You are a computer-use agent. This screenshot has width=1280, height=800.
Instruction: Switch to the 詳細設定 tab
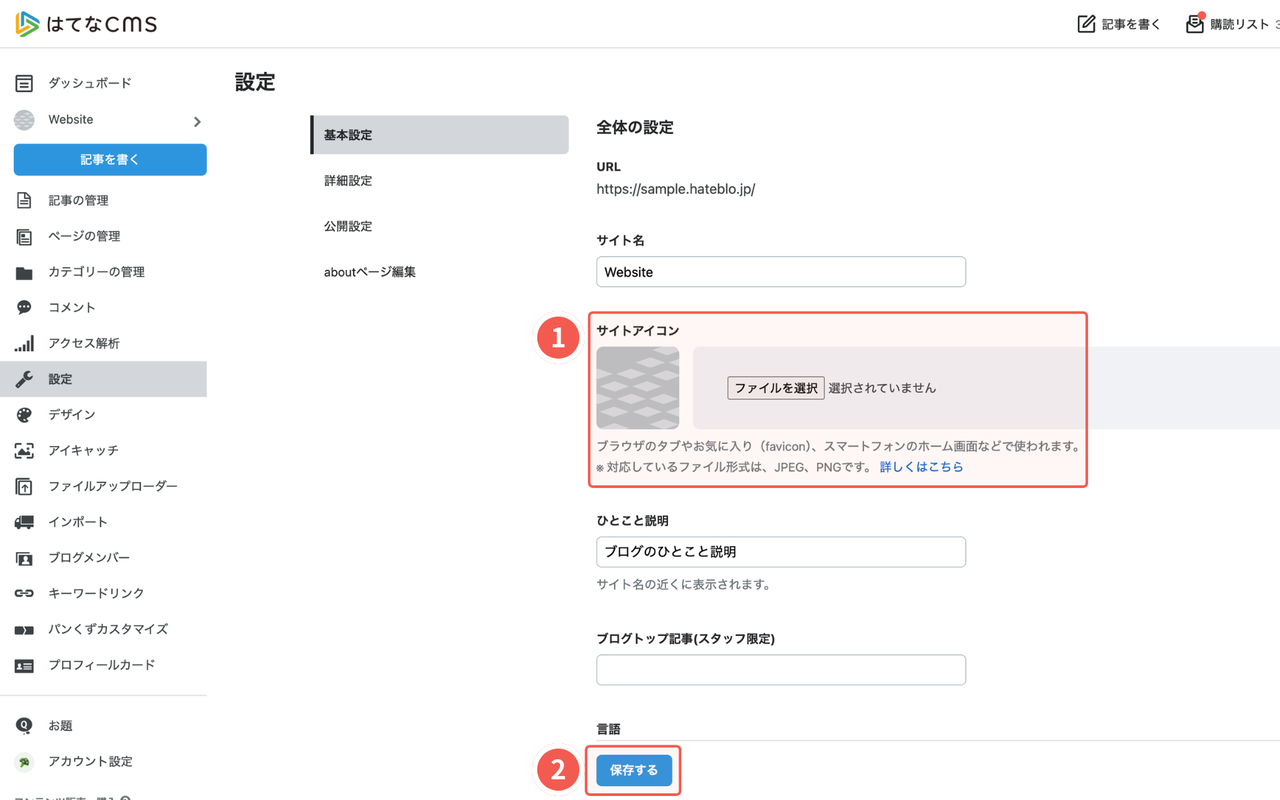pos(348,180)
